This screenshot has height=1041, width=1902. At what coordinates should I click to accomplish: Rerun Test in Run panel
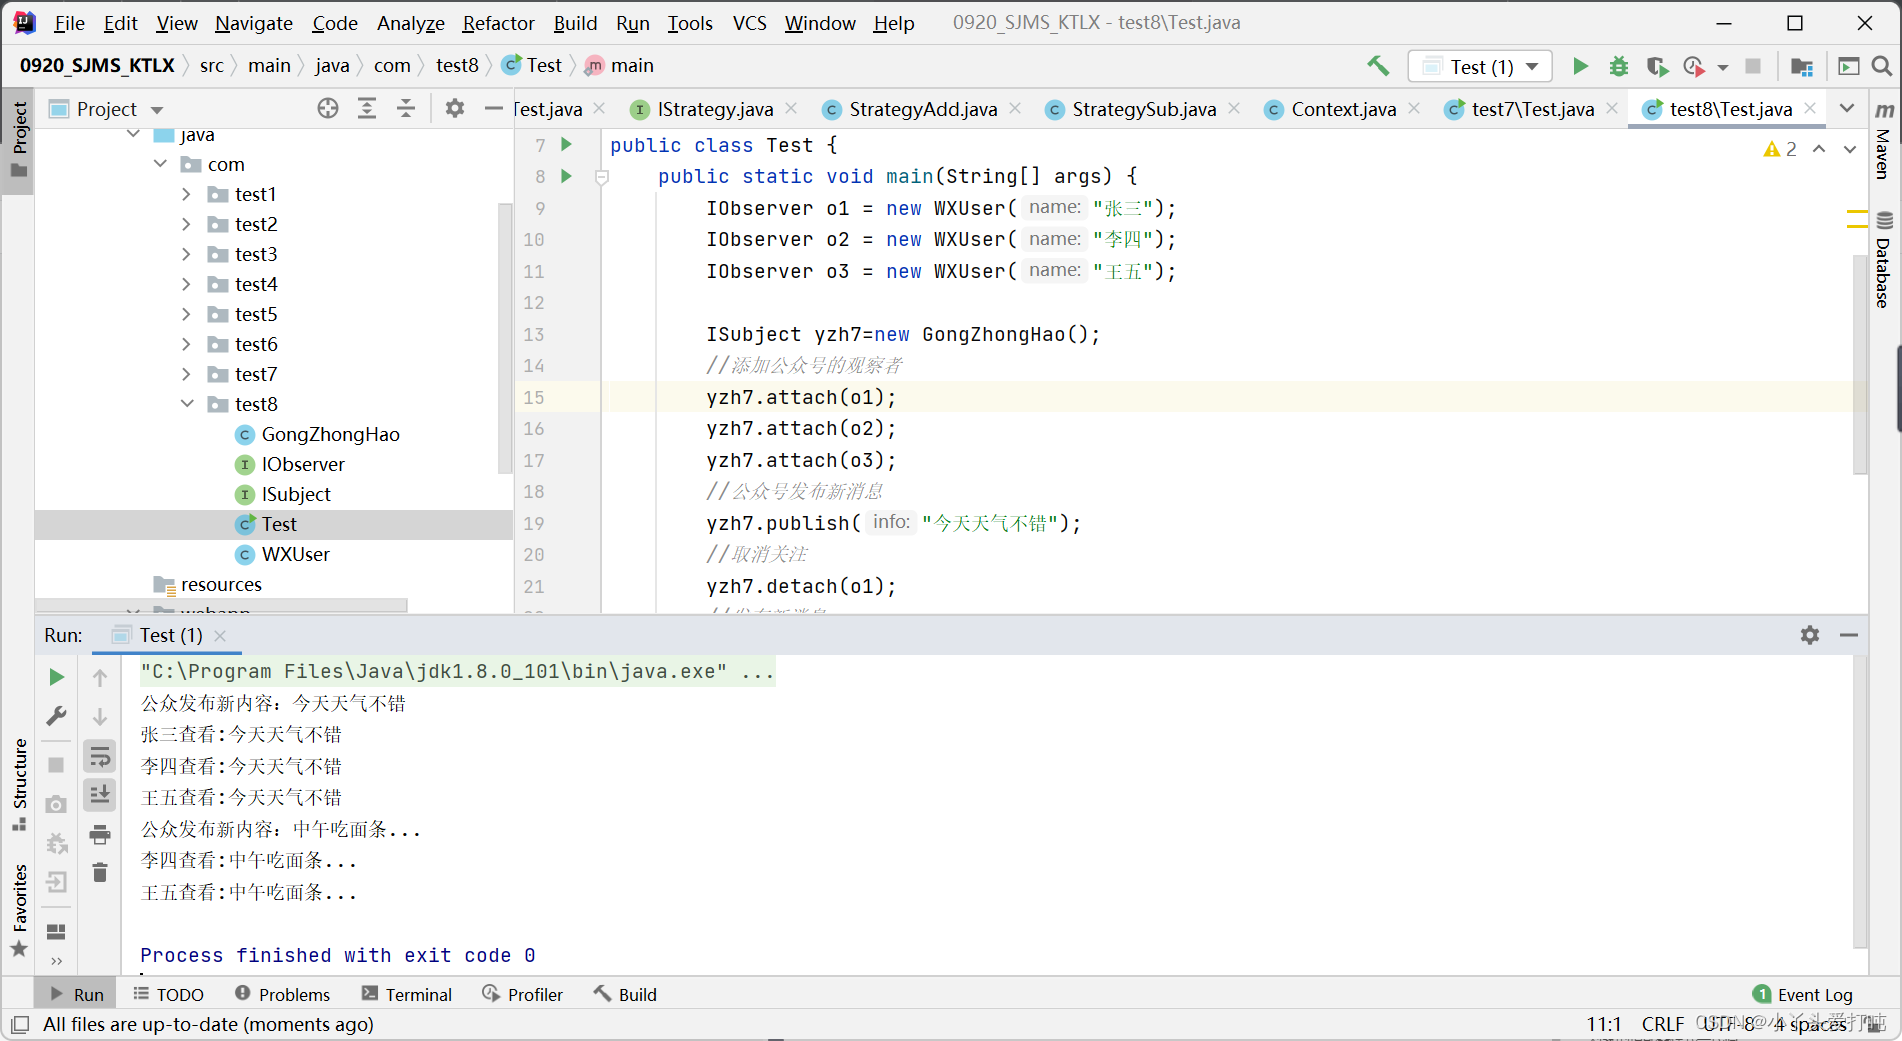[57, 677]
